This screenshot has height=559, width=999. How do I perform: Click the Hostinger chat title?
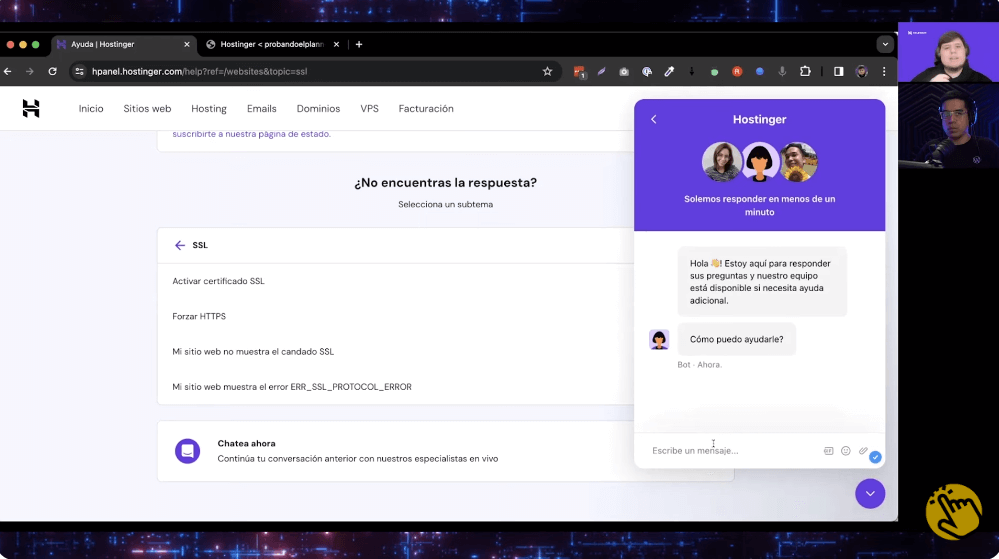(x=759, y=119)
